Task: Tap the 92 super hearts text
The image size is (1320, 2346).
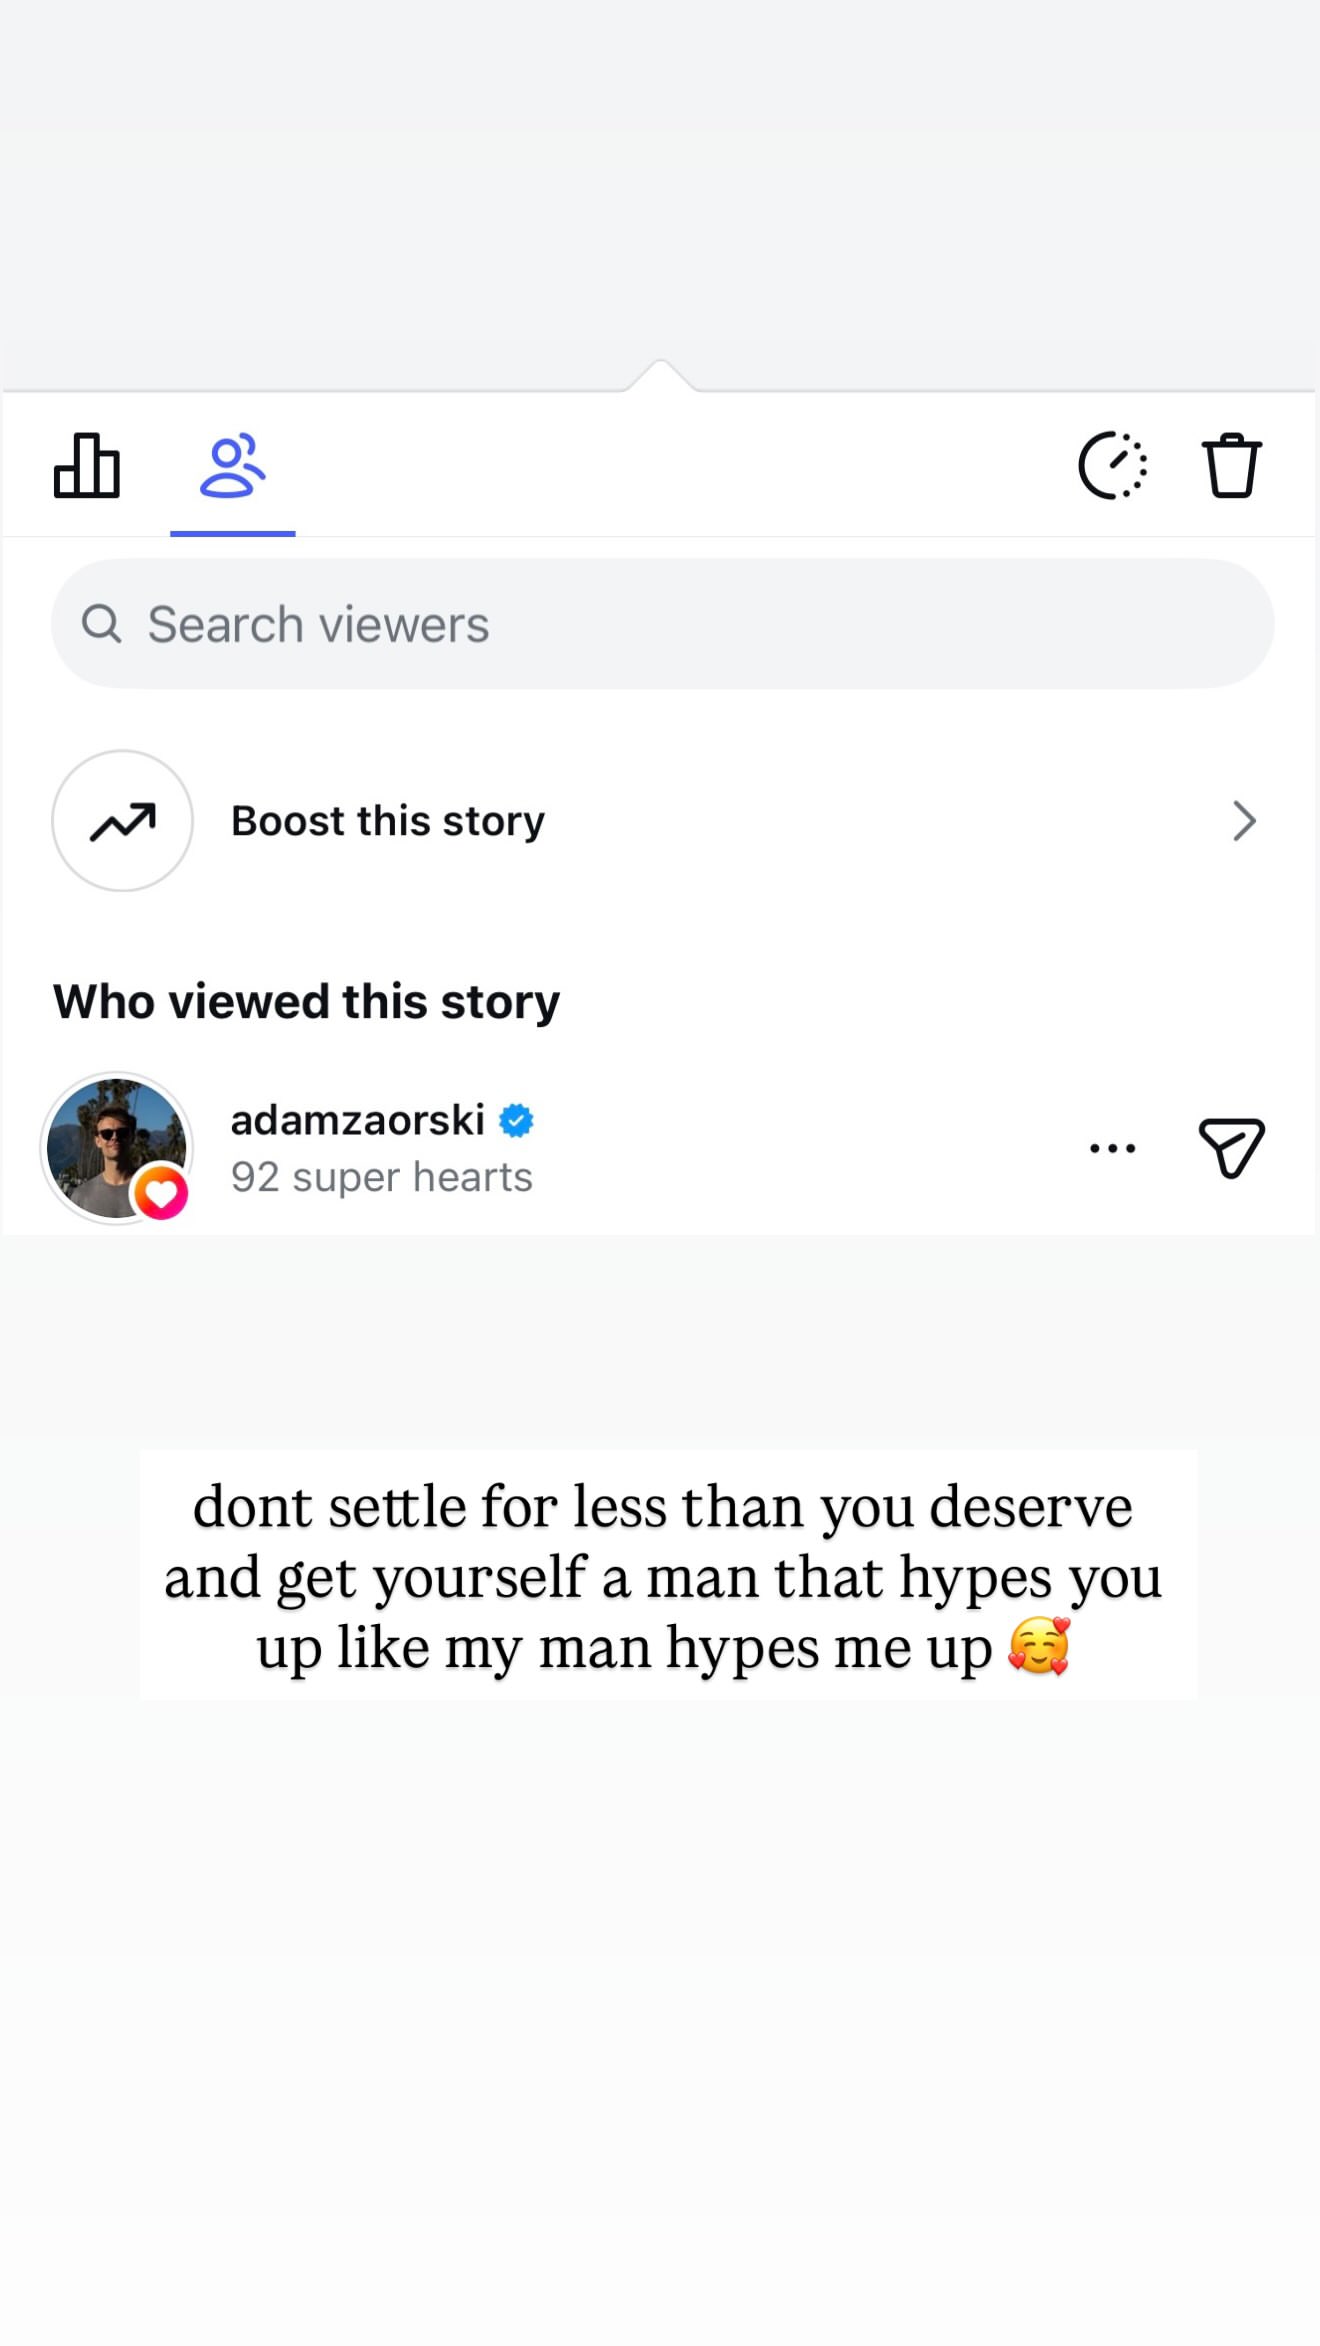Action: point(381,1177)
